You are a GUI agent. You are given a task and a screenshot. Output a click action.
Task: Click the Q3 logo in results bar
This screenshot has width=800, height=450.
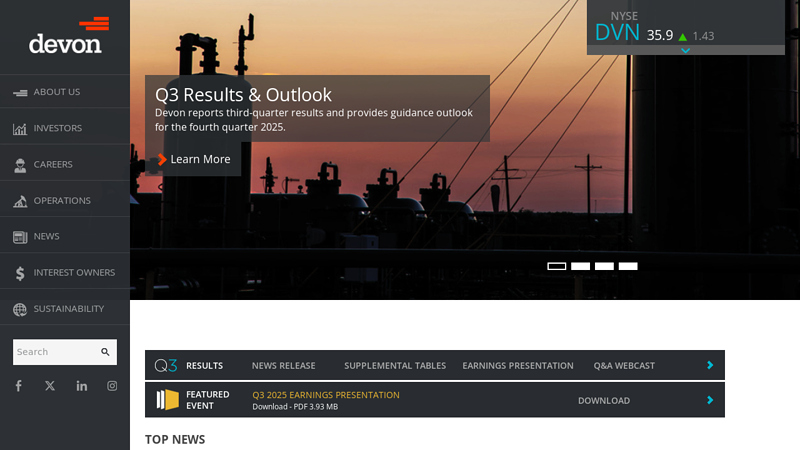click(x=166, y=365)
